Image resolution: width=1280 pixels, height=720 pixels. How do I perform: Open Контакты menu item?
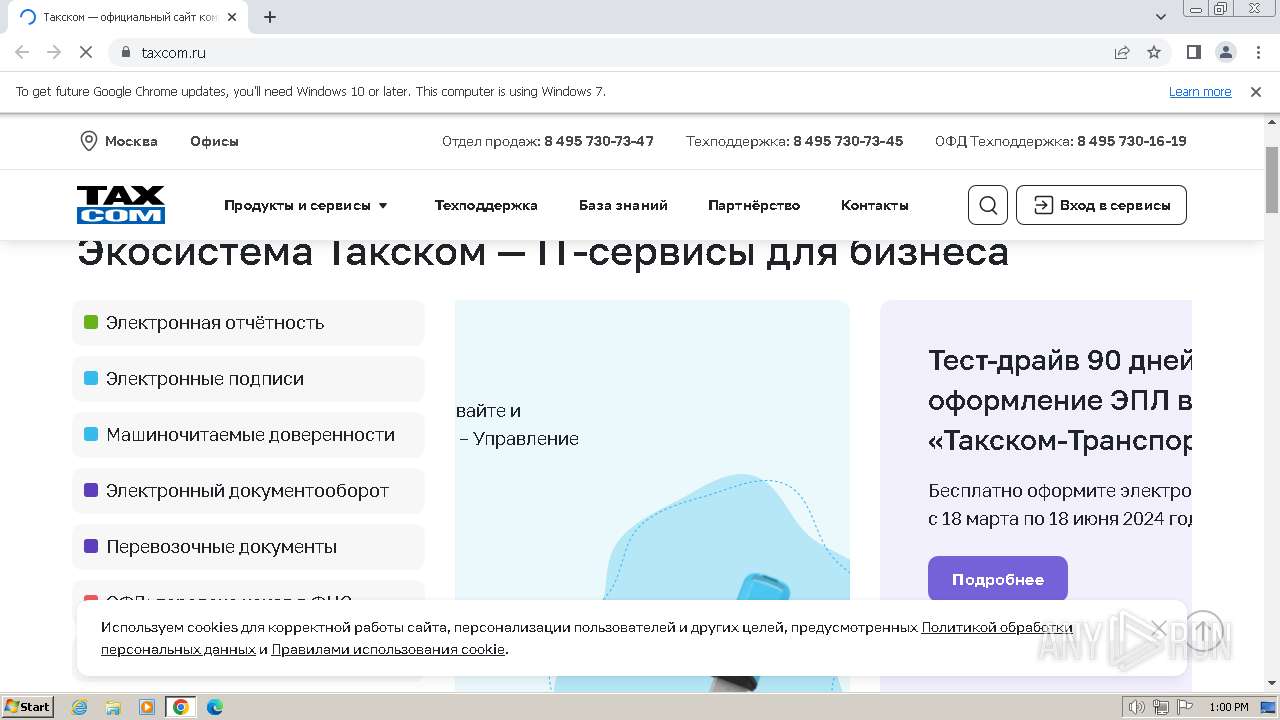tap(875, 205)
